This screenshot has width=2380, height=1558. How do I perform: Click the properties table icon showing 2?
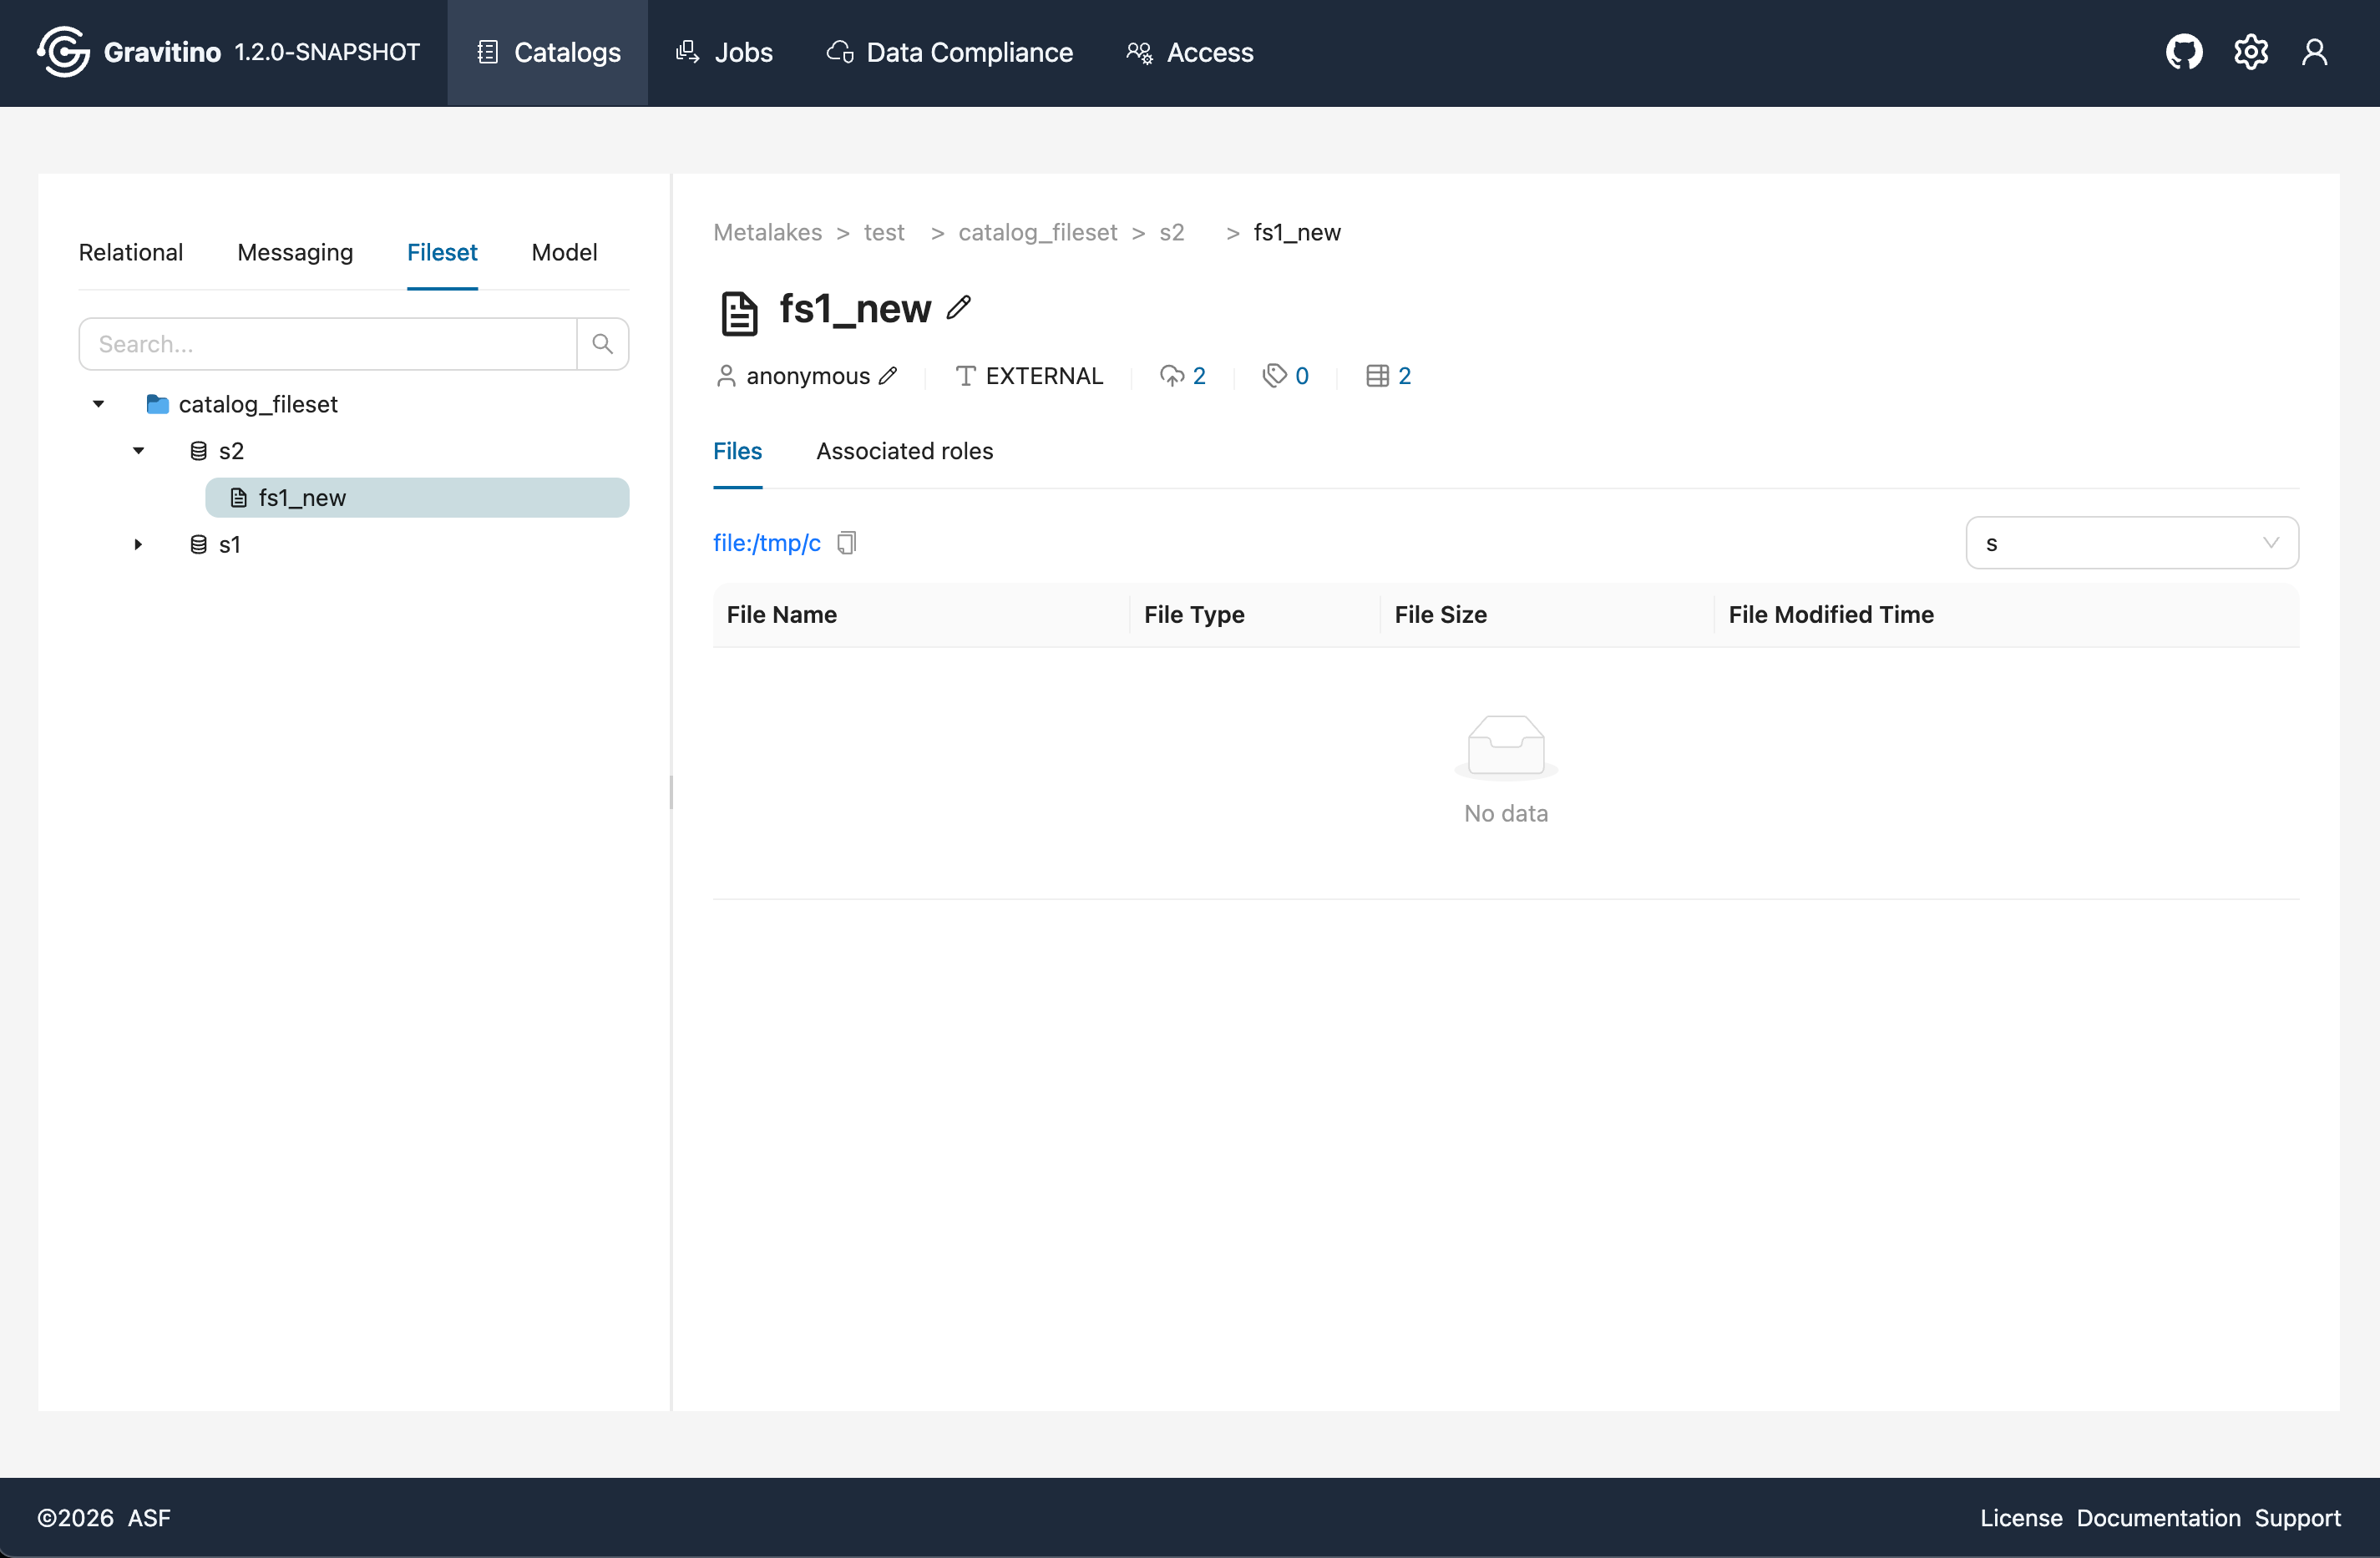coord(1377,376)
